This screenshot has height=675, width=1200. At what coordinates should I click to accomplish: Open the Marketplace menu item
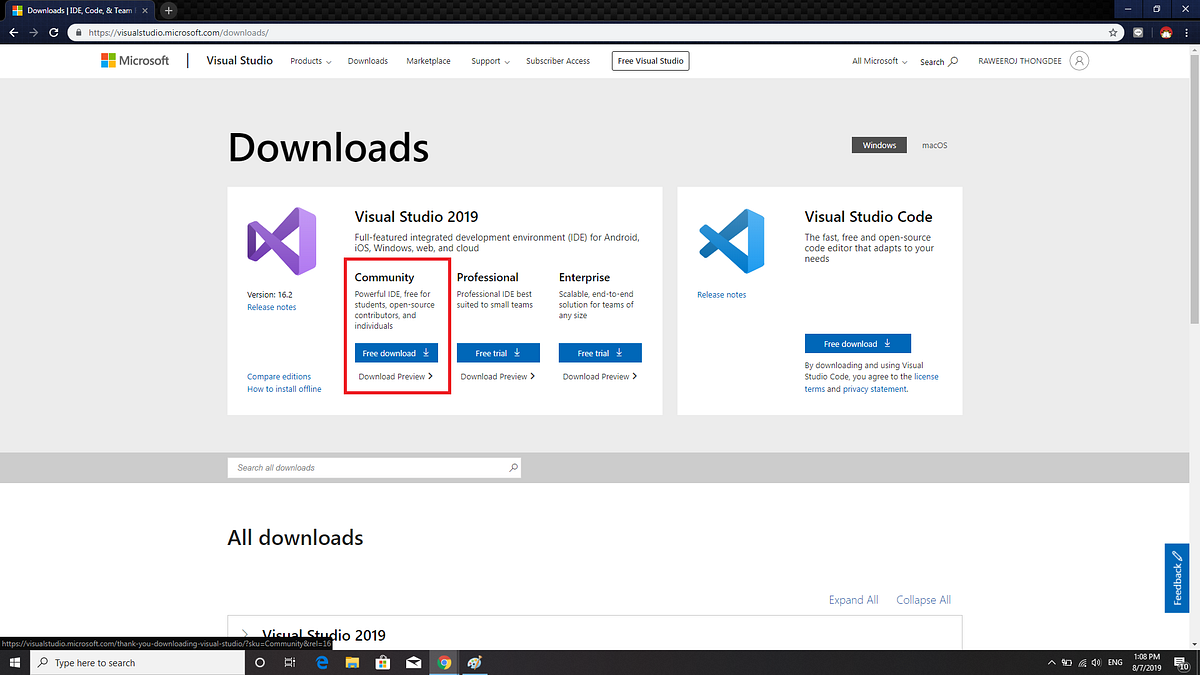pos(428,61)
